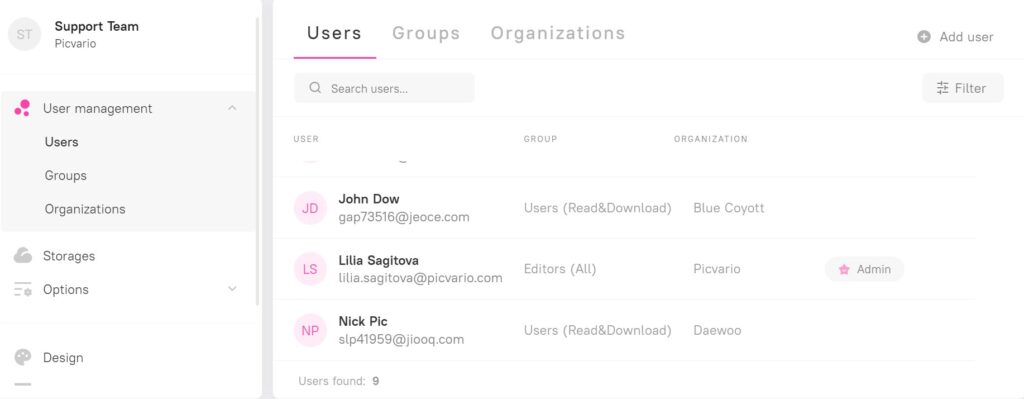Click the sidebar vertical scrollbar
The width and height of the screenshot is (1024, 399).
257,161
